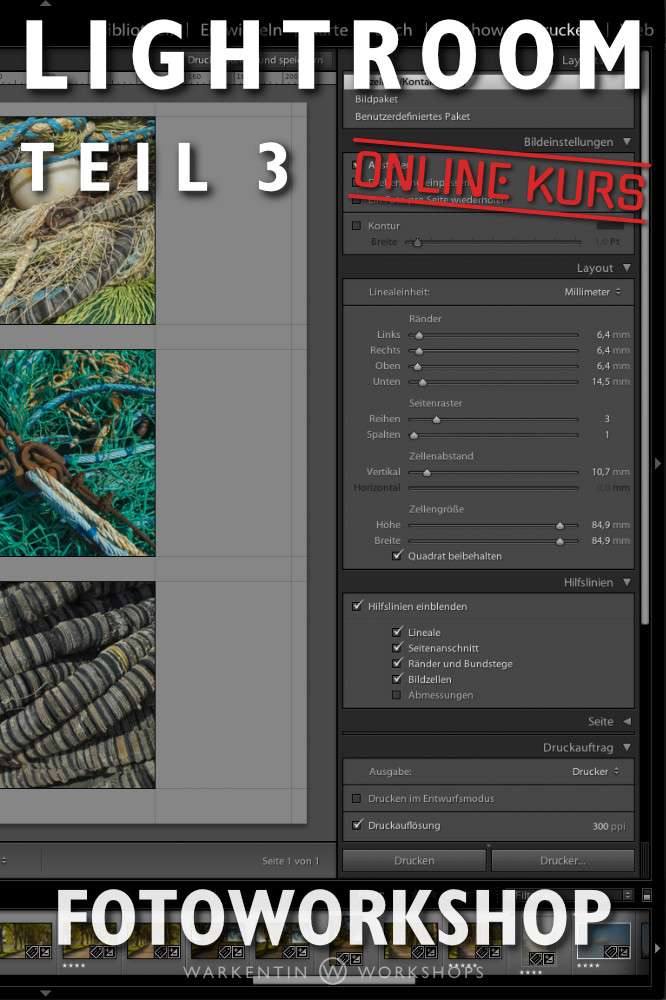The image size is (666, 1000).
Task: Click the Drucker... button
Action: [563, 860]
